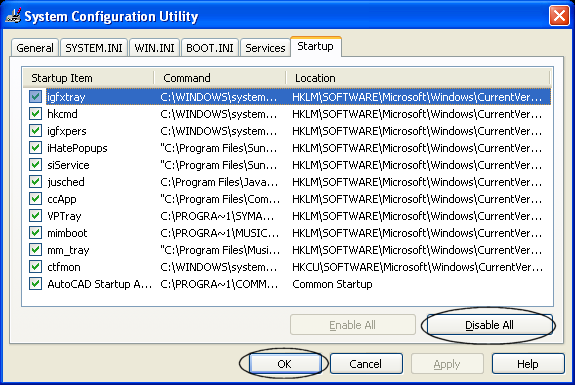
Task: Click the Disable All button
Action: 489,325
